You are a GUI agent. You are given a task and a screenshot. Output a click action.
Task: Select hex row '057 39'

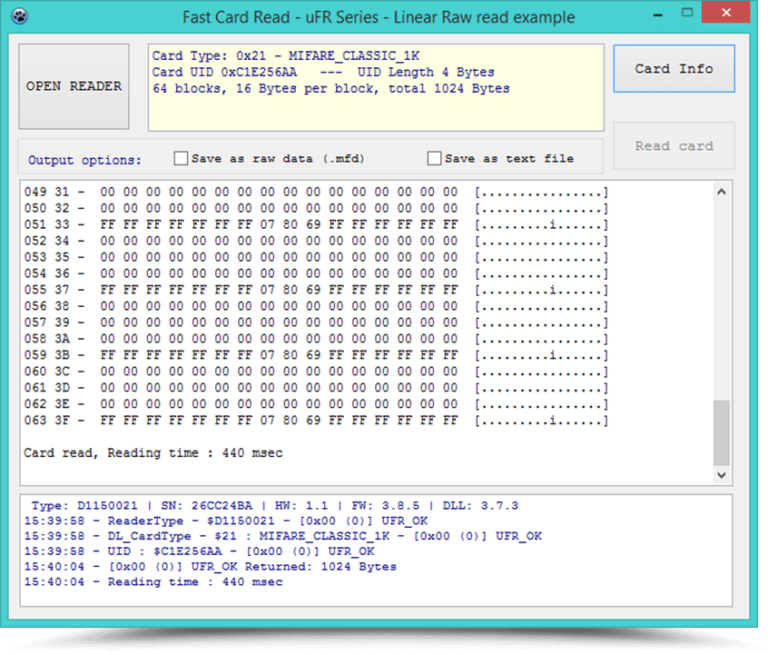316,322
